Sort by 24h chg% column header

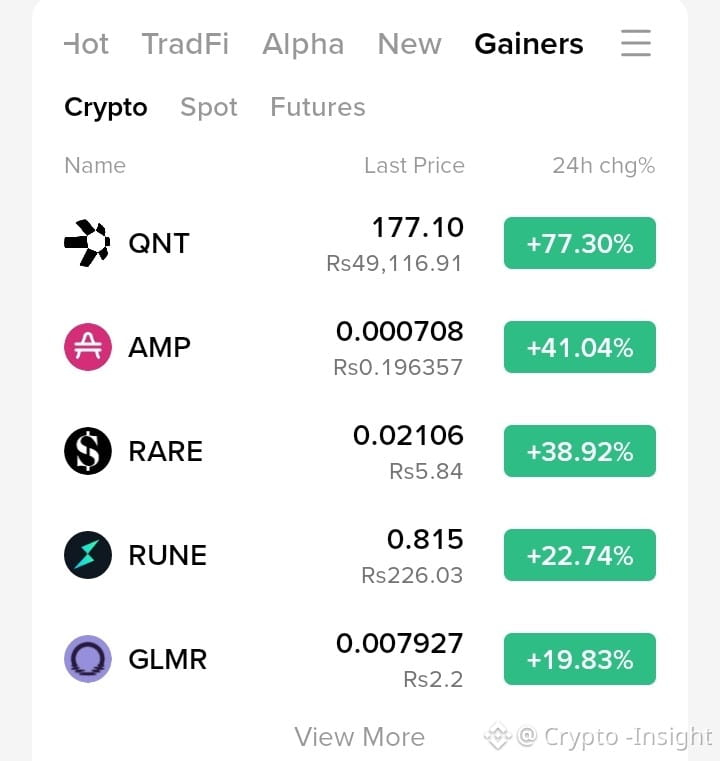[x=604, y=165]
